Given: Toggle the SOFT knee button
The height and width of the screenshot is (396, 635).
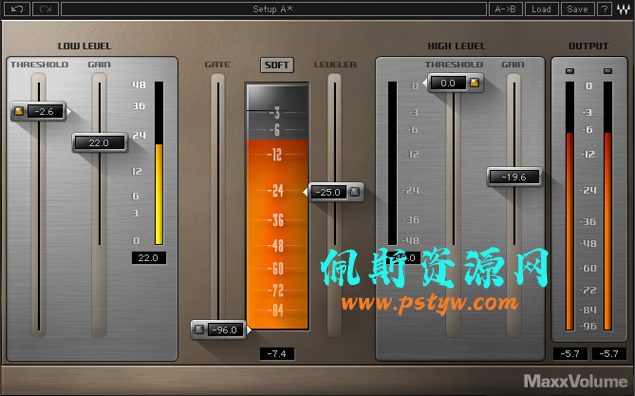Looking at the screenshot, I should click(277, 65).
